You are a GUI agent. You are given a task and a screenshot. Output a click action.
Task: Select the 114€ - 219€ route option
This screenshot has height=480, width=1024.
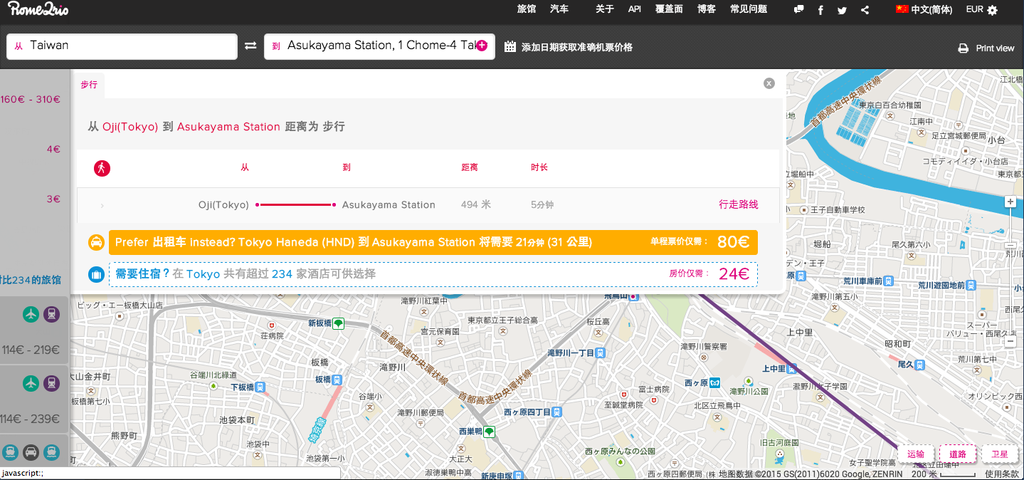[x=34, y=330]
